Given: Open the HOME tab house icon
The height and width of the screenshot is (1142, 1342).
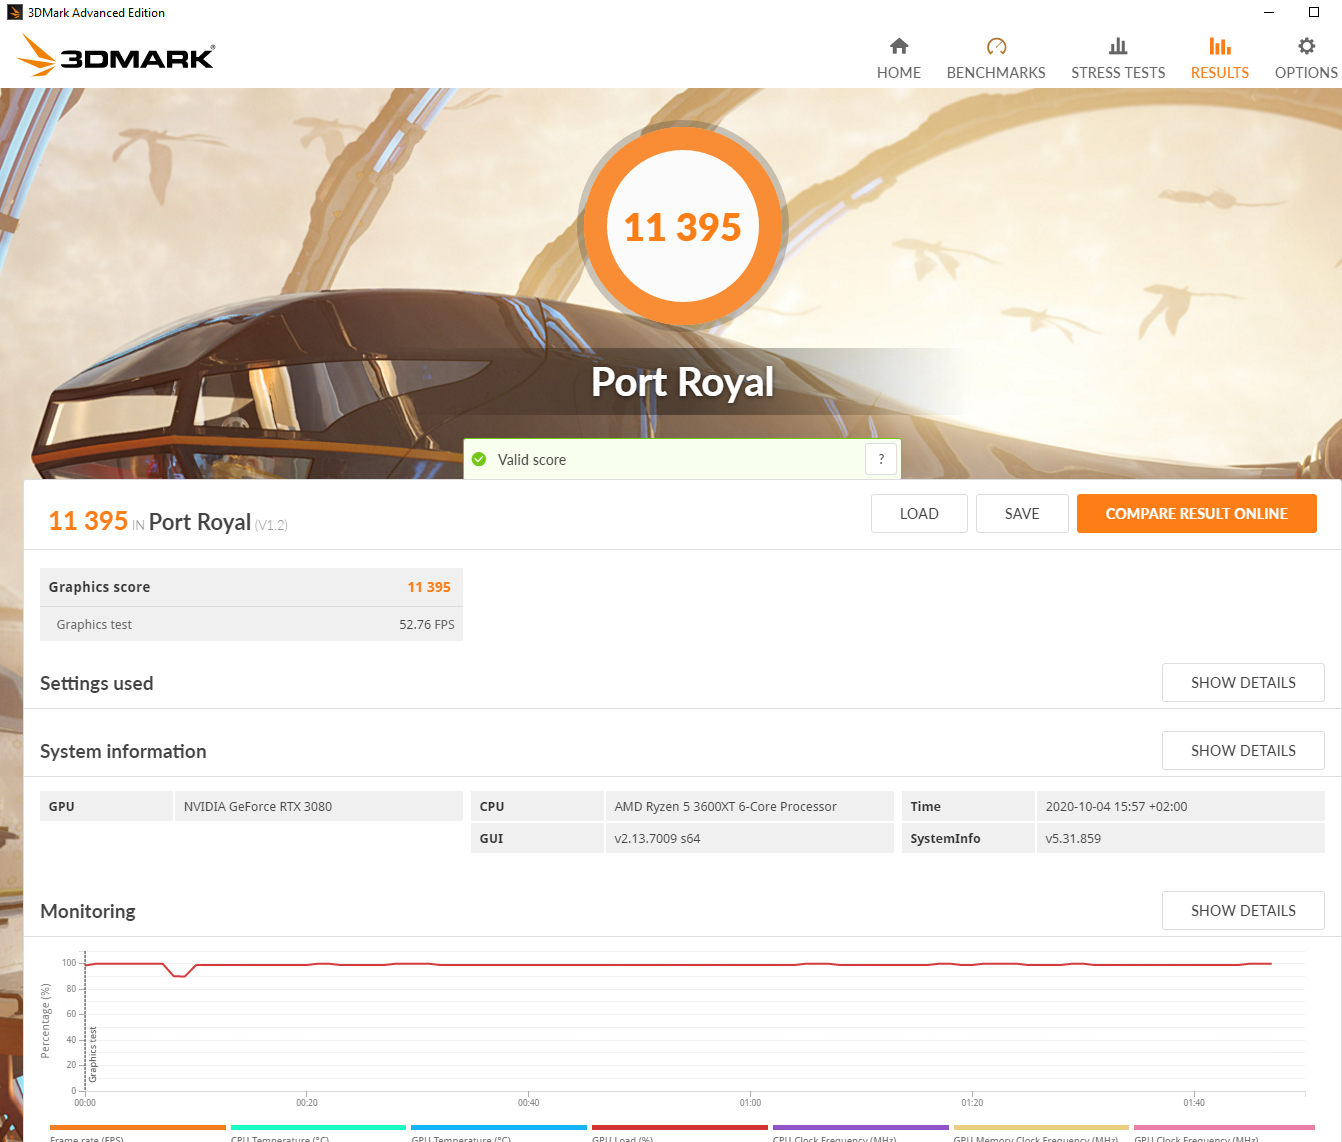Looking at the screenshot, I should (899, 46).
